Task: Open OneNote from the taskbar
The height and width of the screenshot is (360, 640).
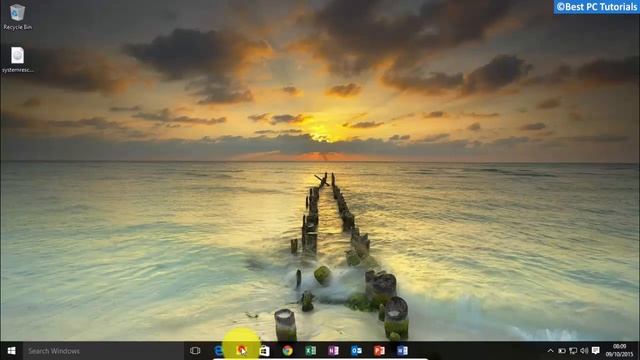Action: 333,351
